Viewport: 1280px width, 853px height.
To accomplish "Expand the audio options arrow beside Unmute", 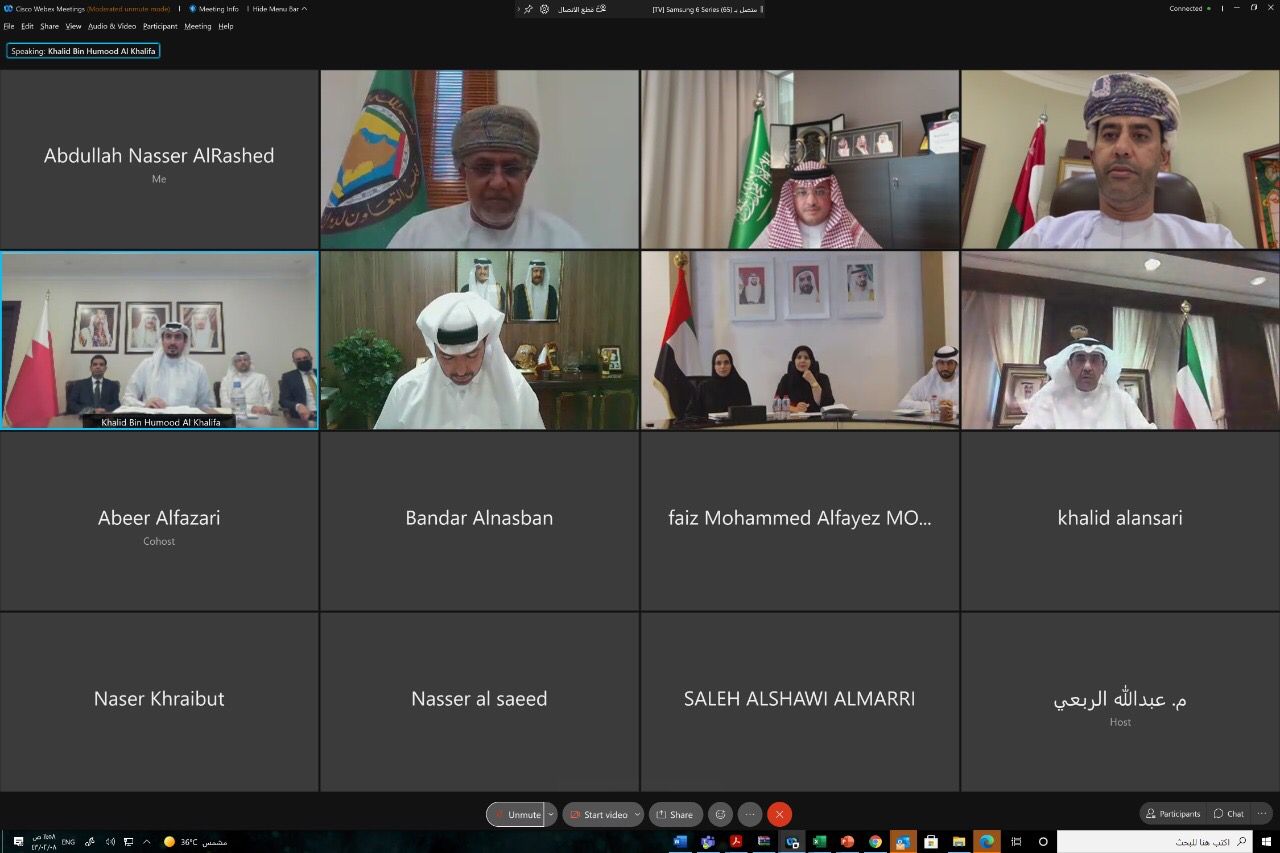I will 550,814.
